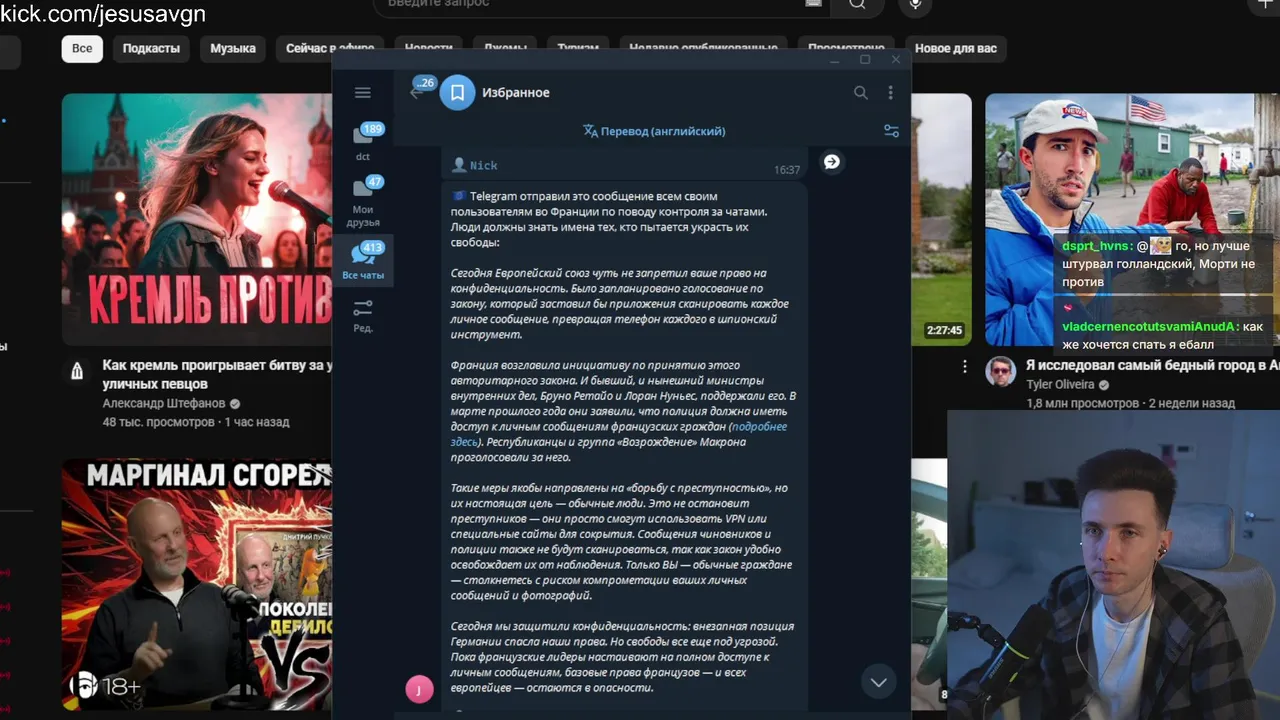1280x720 pixels.
Task: Start YouTube voice search microphone
Action: click(x=914, y=4)
